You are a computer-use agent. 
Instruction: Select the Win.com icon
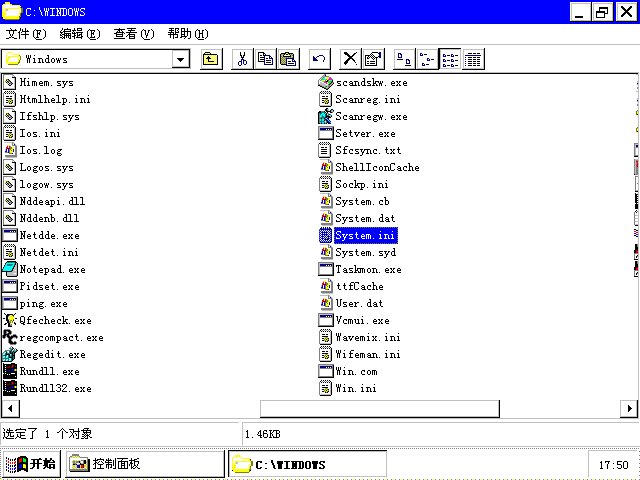pos(326,371)
